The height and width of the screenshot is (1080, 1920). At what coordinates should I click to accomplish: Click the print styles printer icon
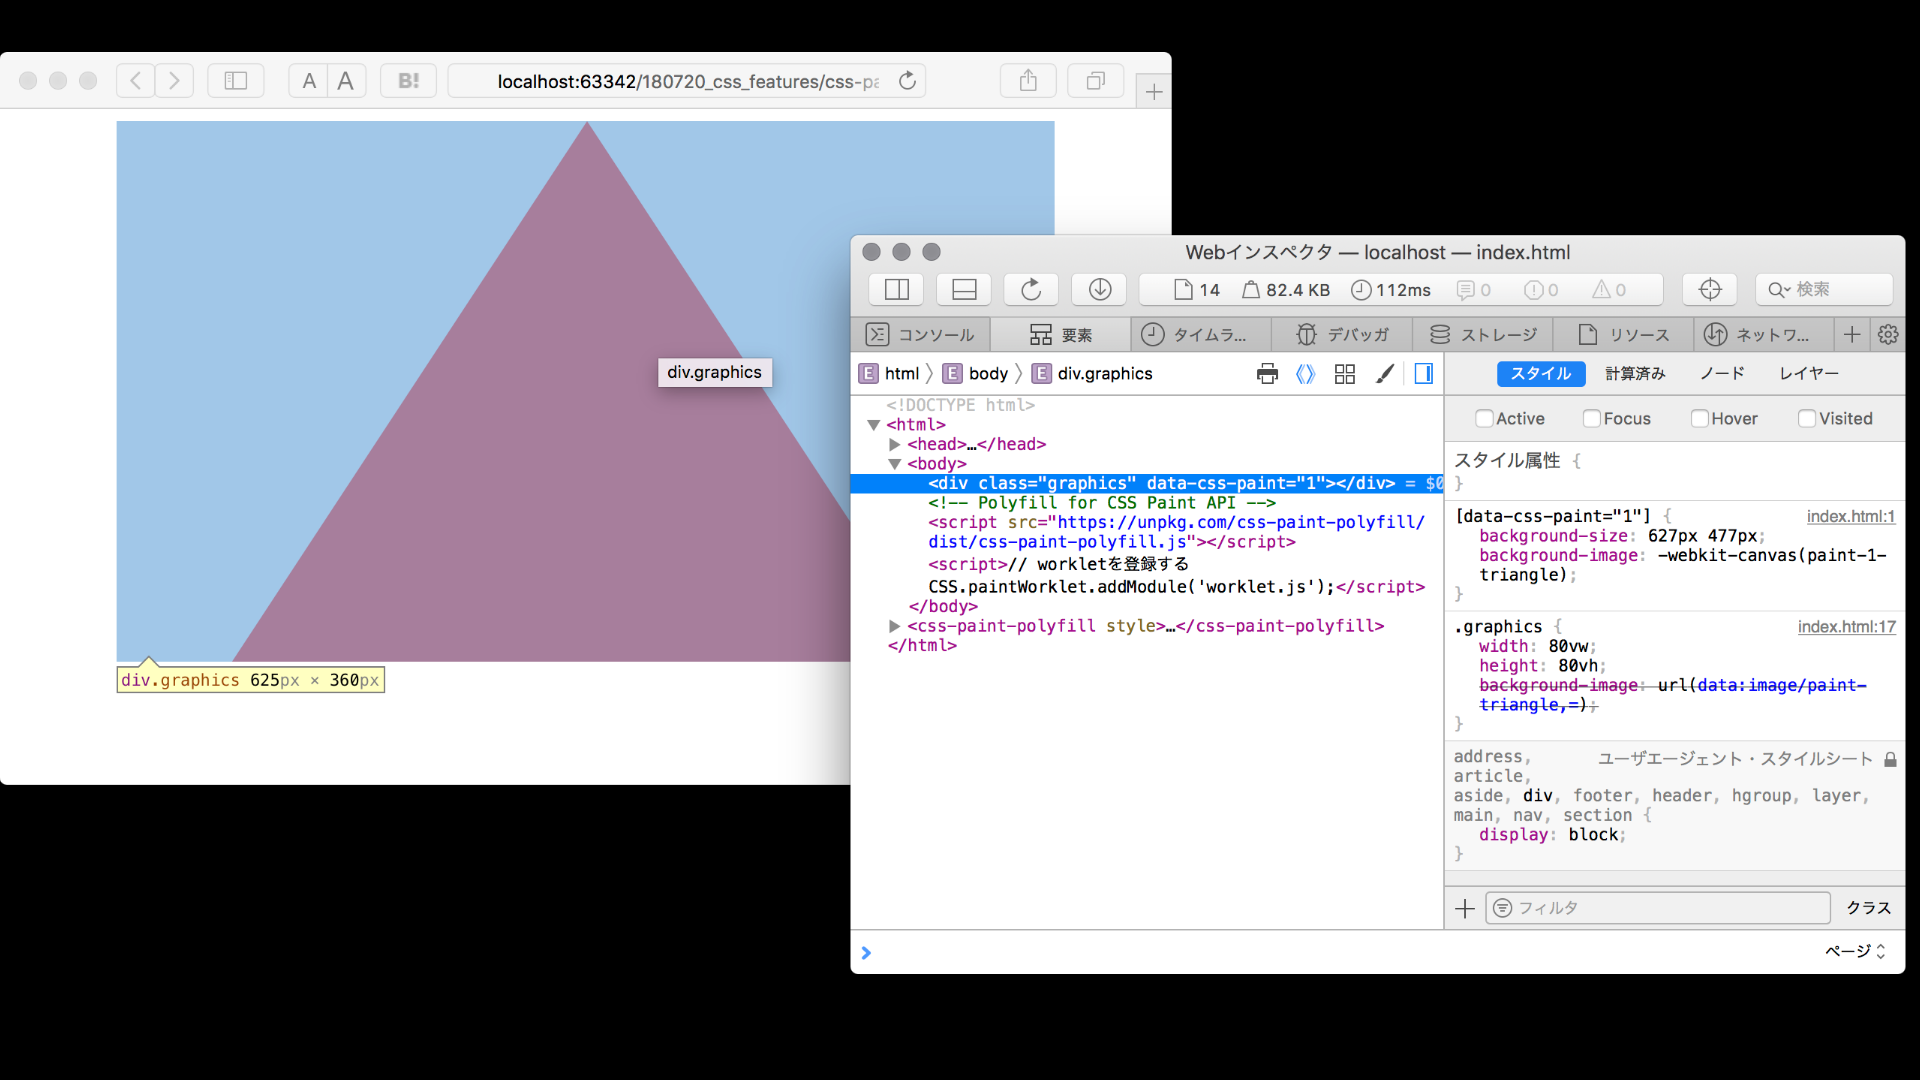pos(1267,374)
